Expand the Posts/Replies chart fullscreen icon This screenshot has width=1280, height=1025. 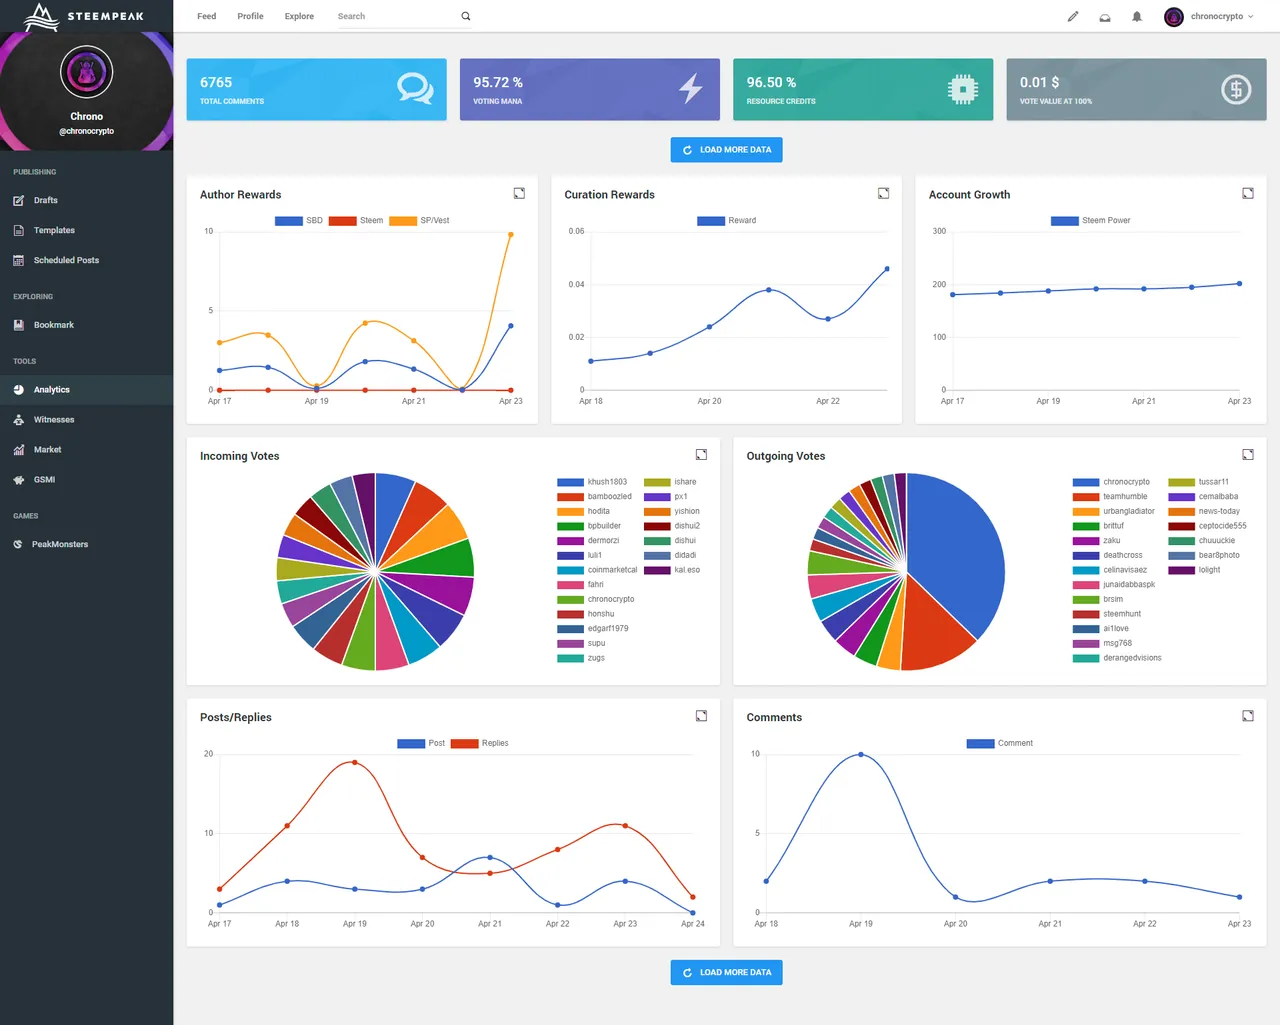pos(701,715)
